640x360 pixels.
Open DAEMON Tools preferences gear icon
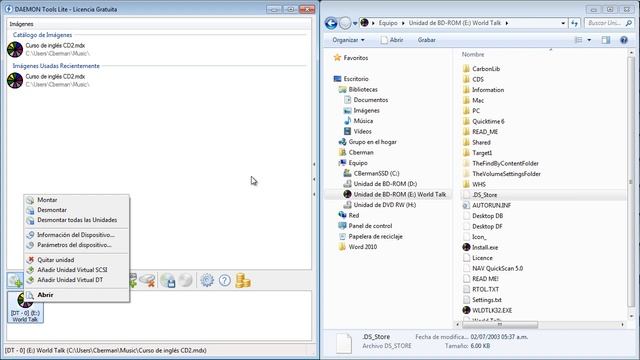click(x=207, y=280)
